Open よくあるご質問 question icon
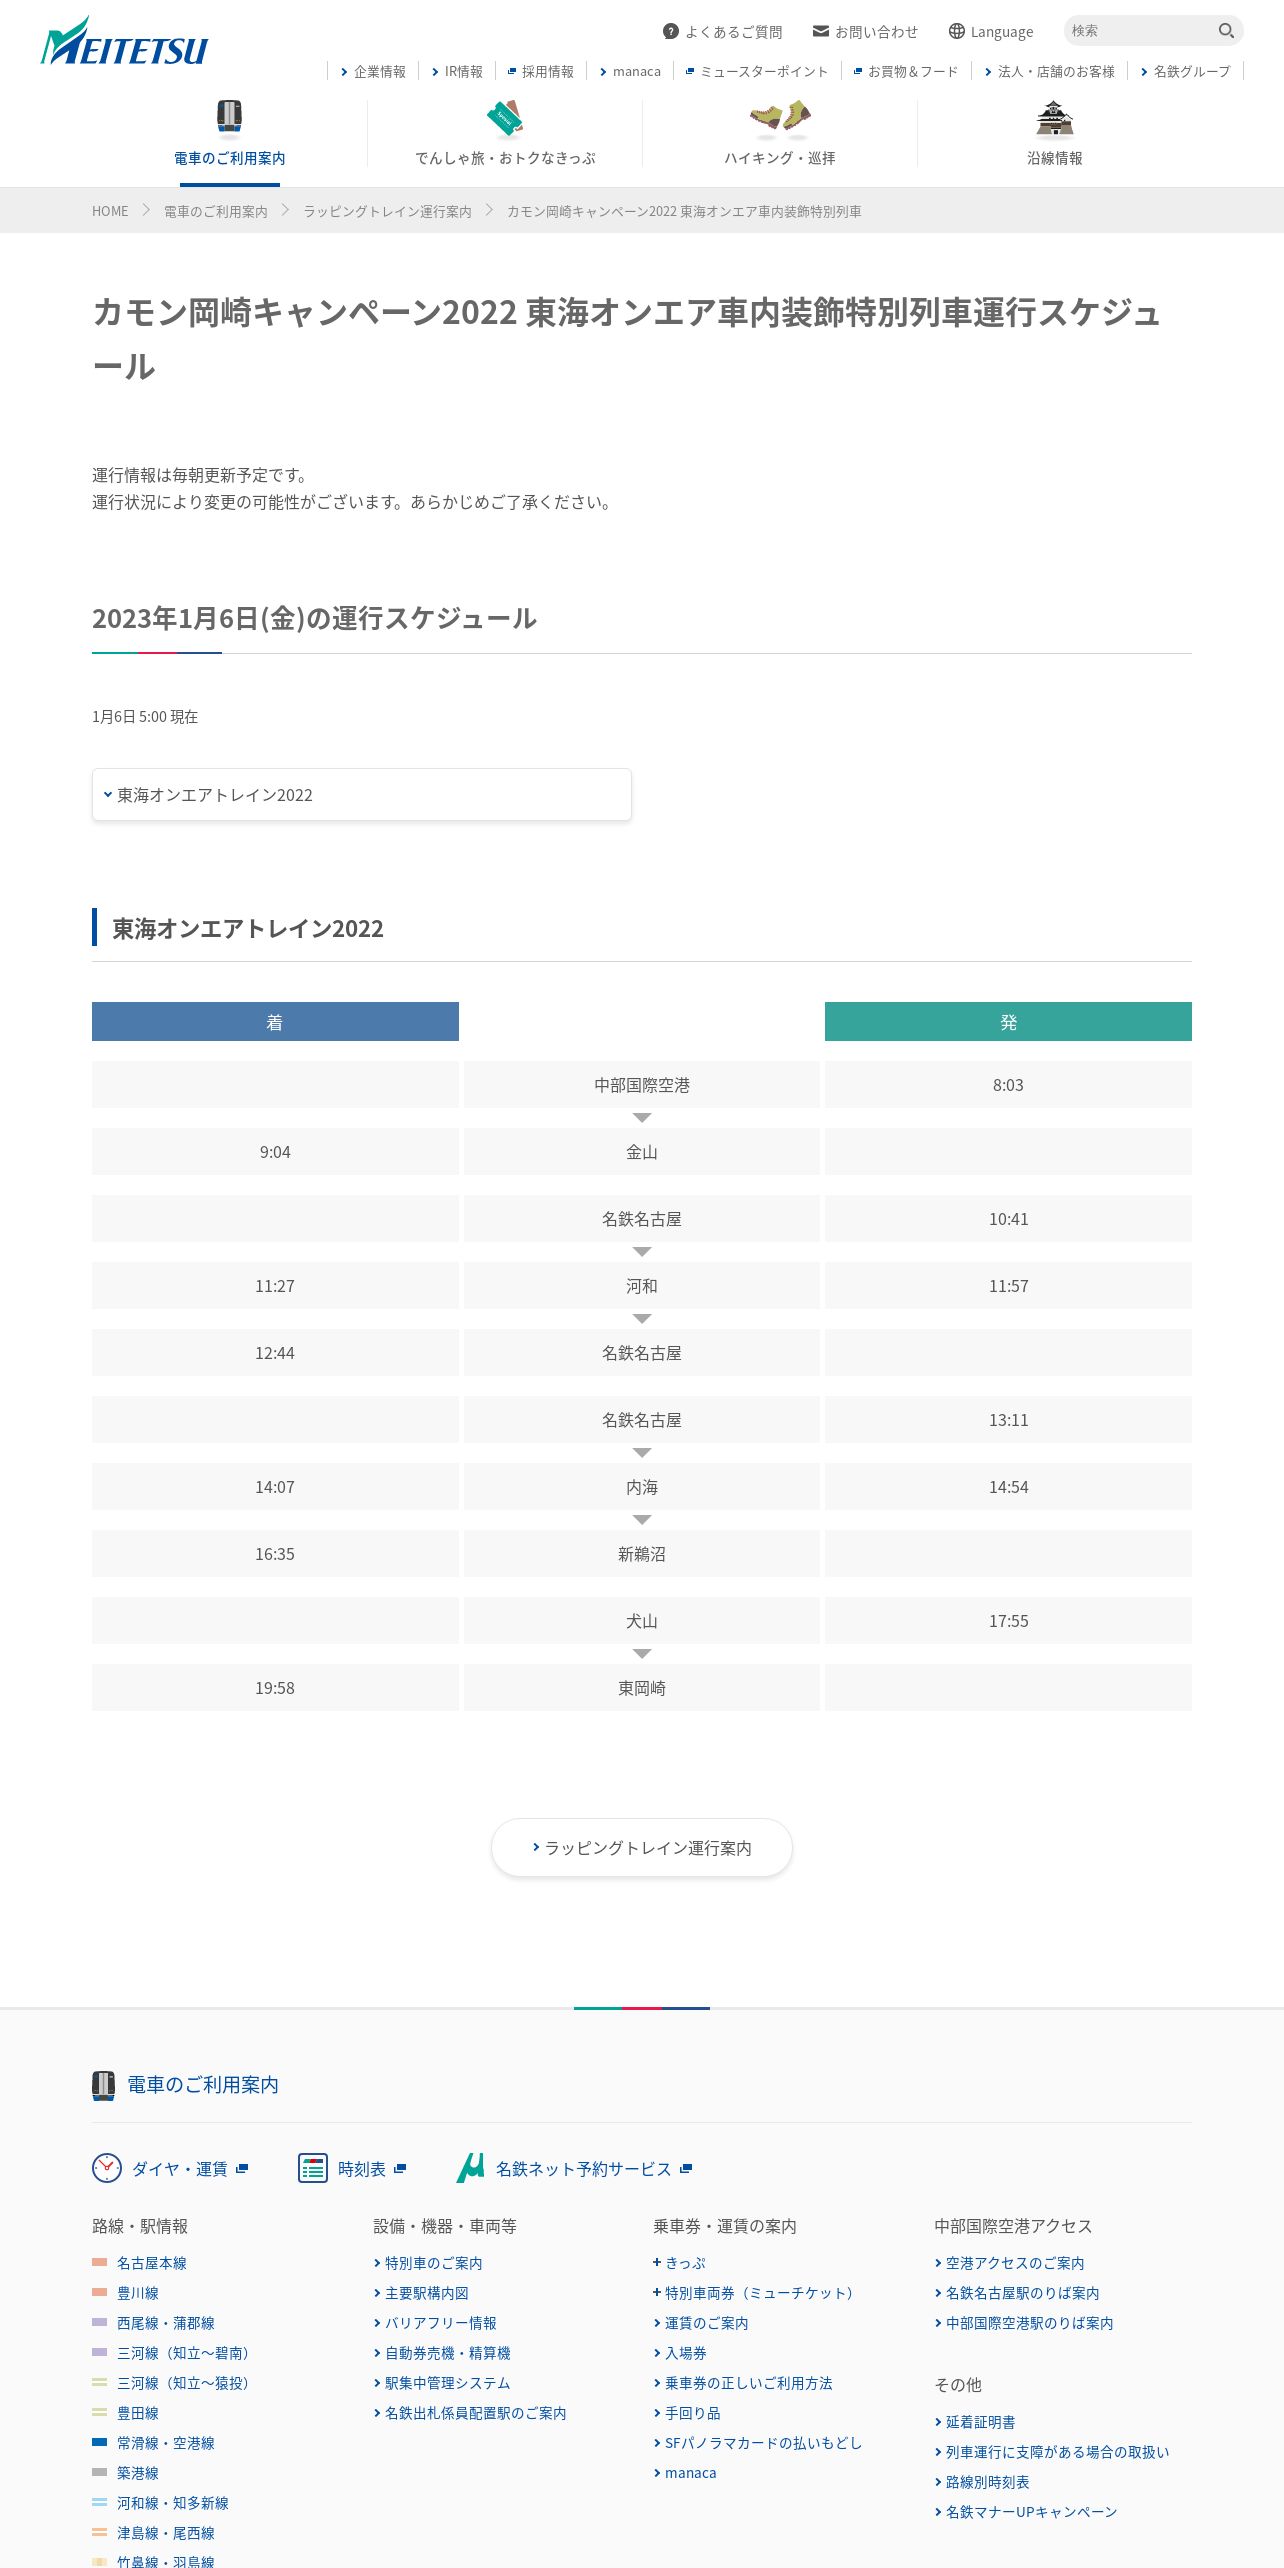The image size is (1284, 2568). pyautogui.click(x=671, y=31)
